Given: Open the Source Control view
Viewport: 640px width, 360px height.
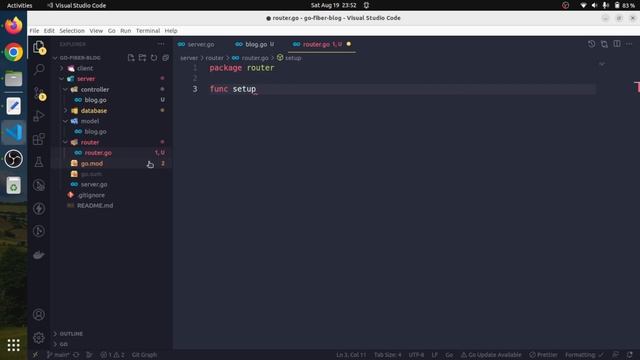Looking at the screenshot, I should (x=39, y=93).
